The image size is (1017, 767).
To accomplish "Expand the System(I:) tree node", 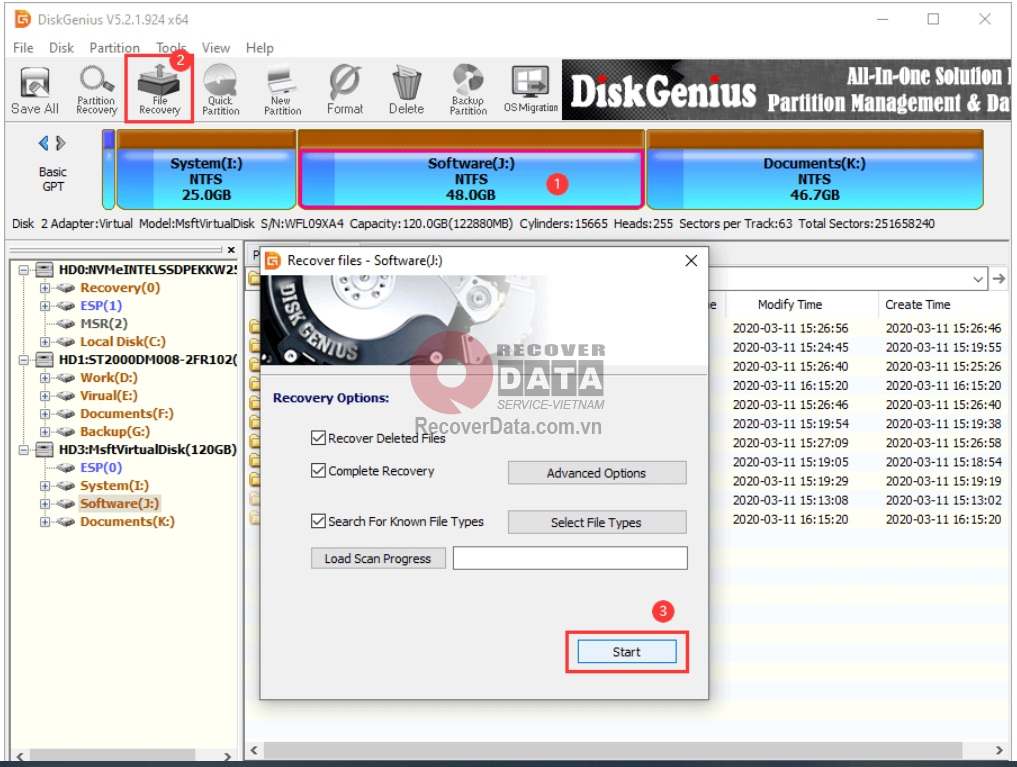I will tap(45, 486).
